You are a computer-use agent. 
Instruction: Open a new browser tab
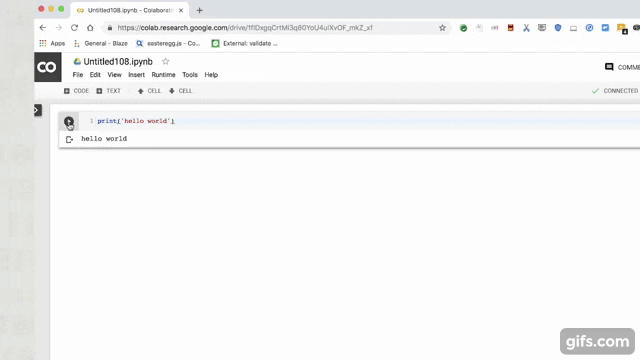coord(200,10)
